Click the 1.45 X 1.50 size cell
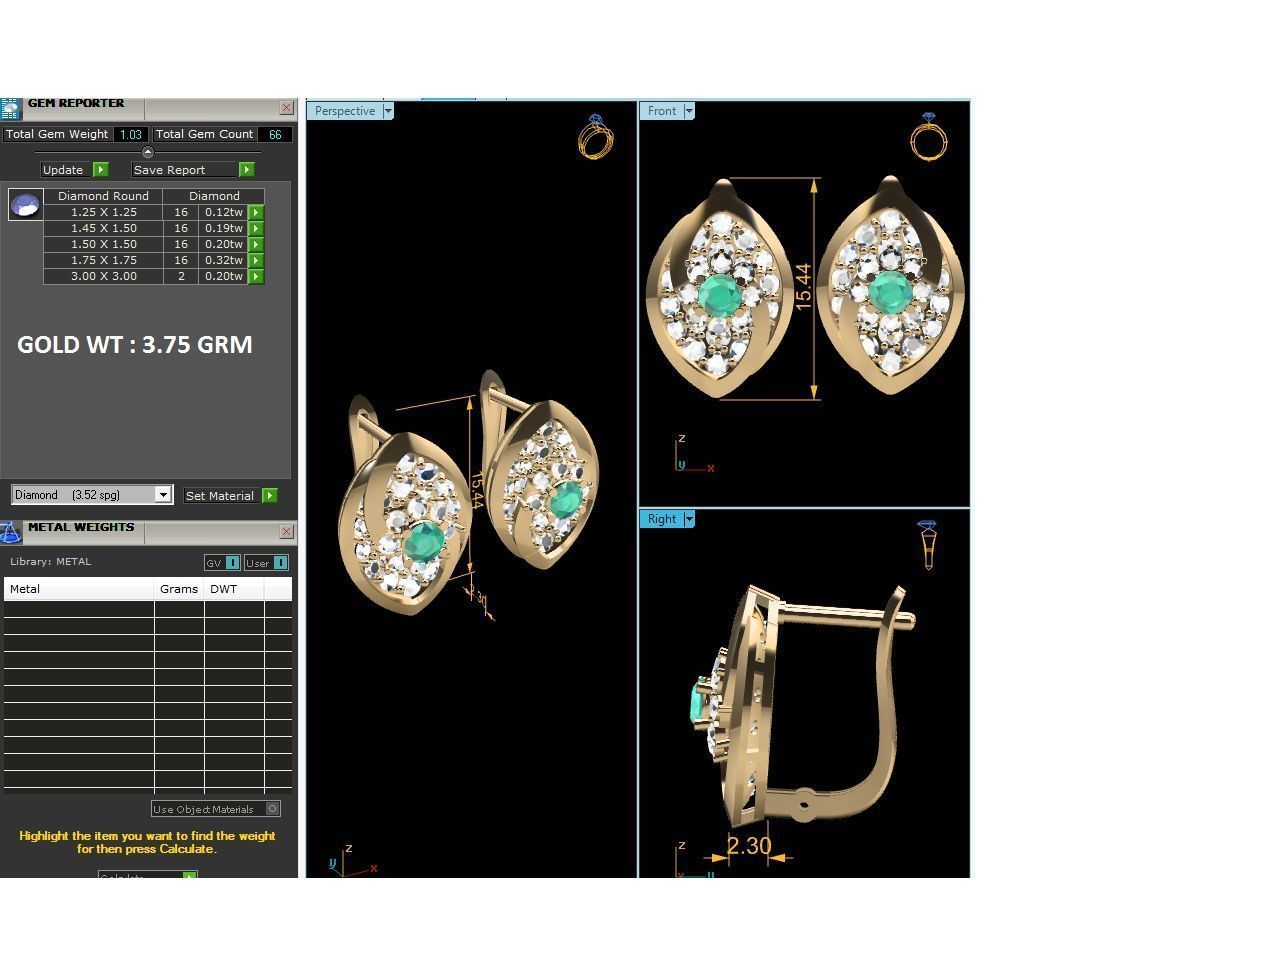This screenshot has width=1280, height=960. pyautogui.click(x=104, y=228)
